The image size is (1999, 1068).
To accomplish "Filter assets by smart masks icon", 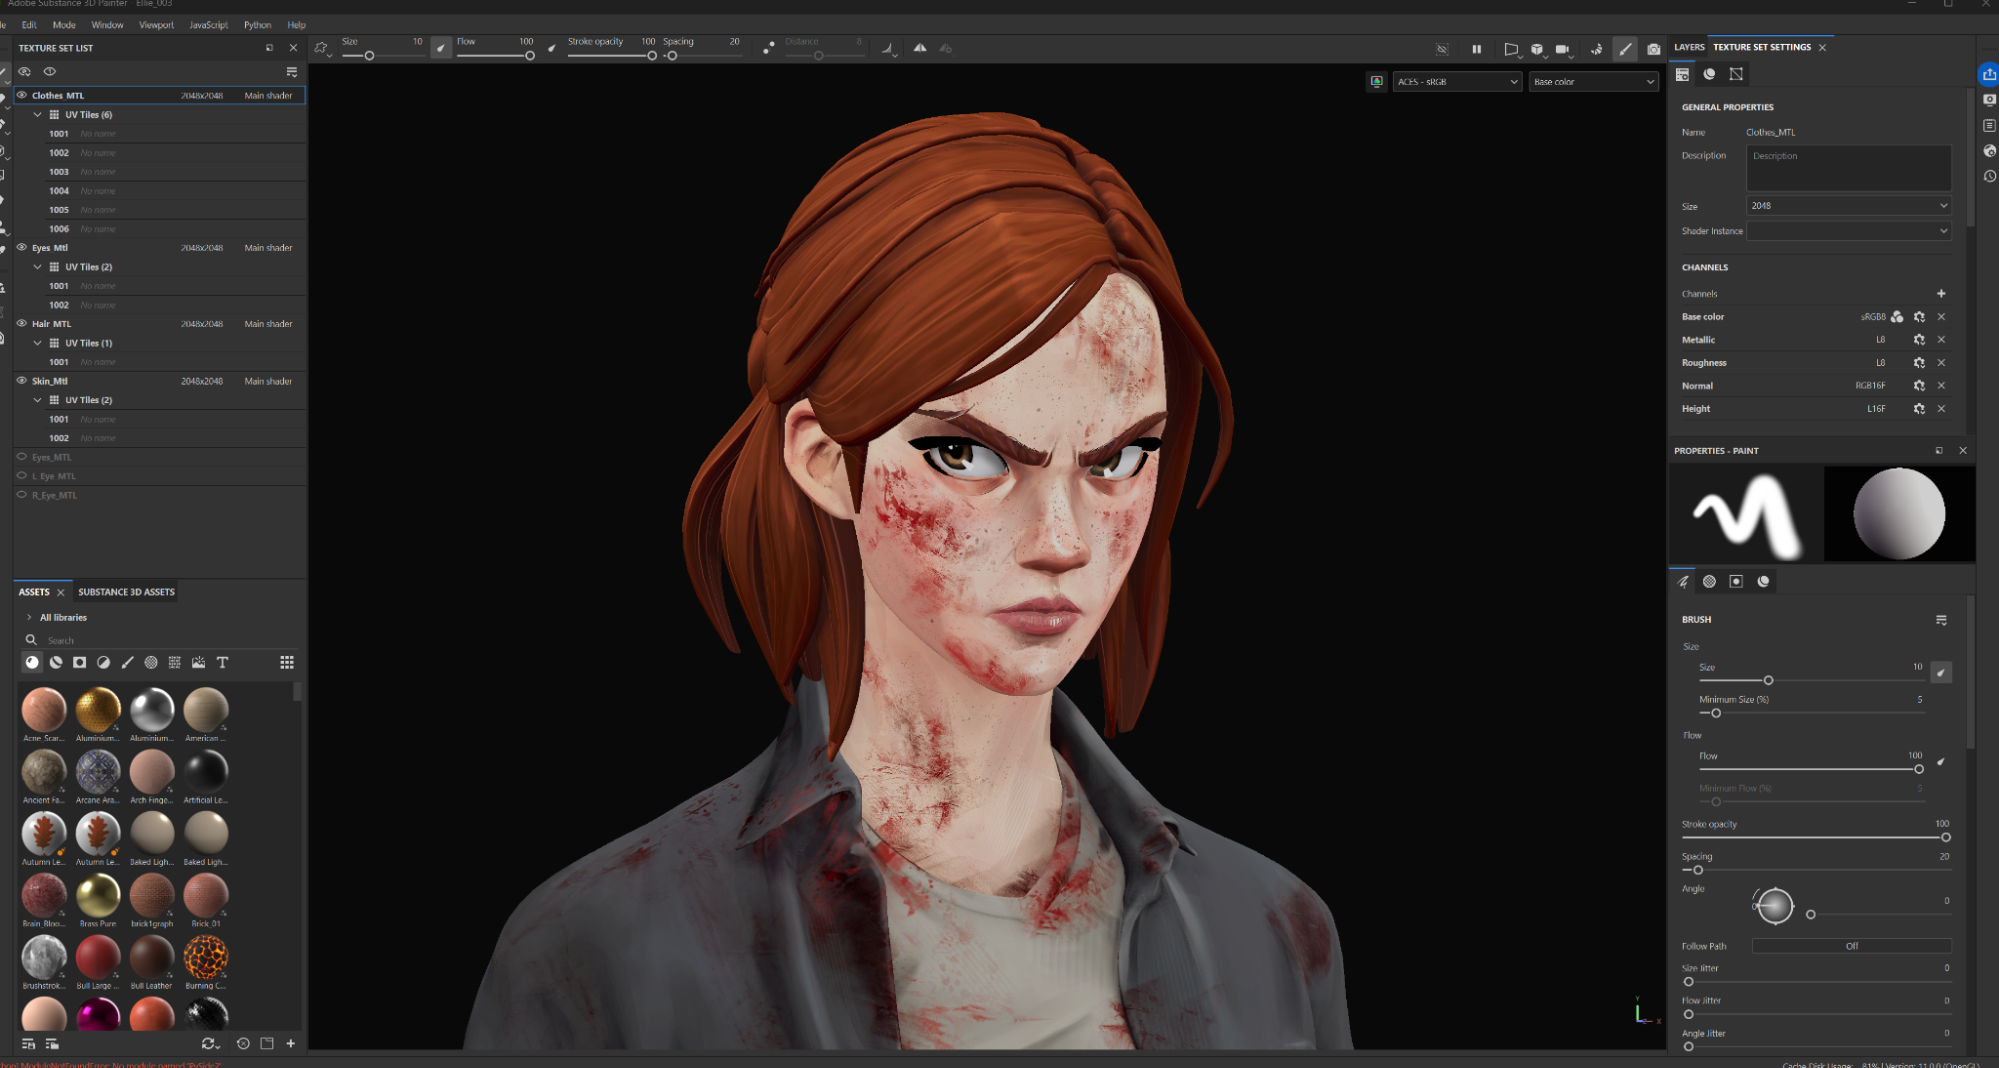I will coord(80,662).
